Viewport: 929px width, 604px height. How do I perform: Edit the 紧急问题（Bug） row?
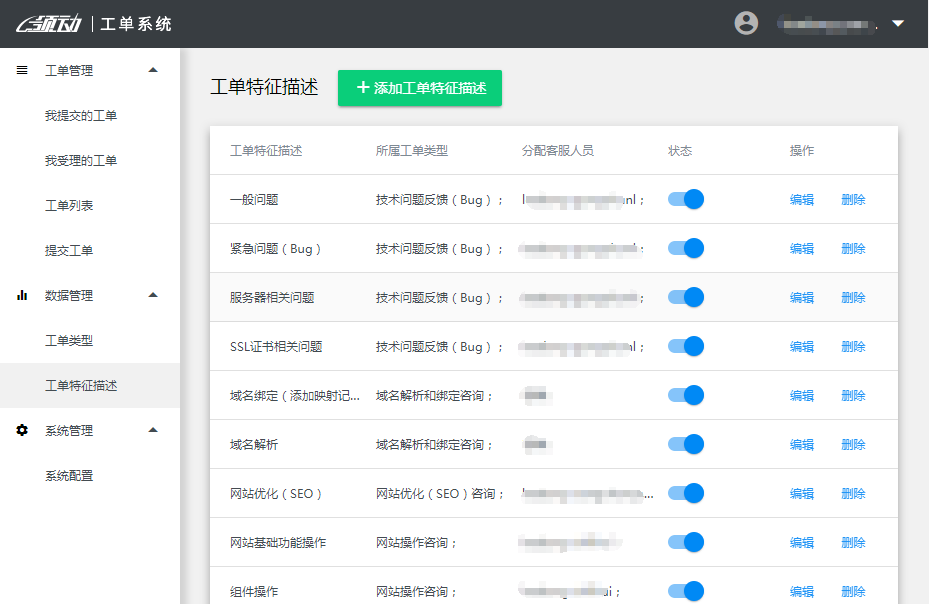[801, 248]
